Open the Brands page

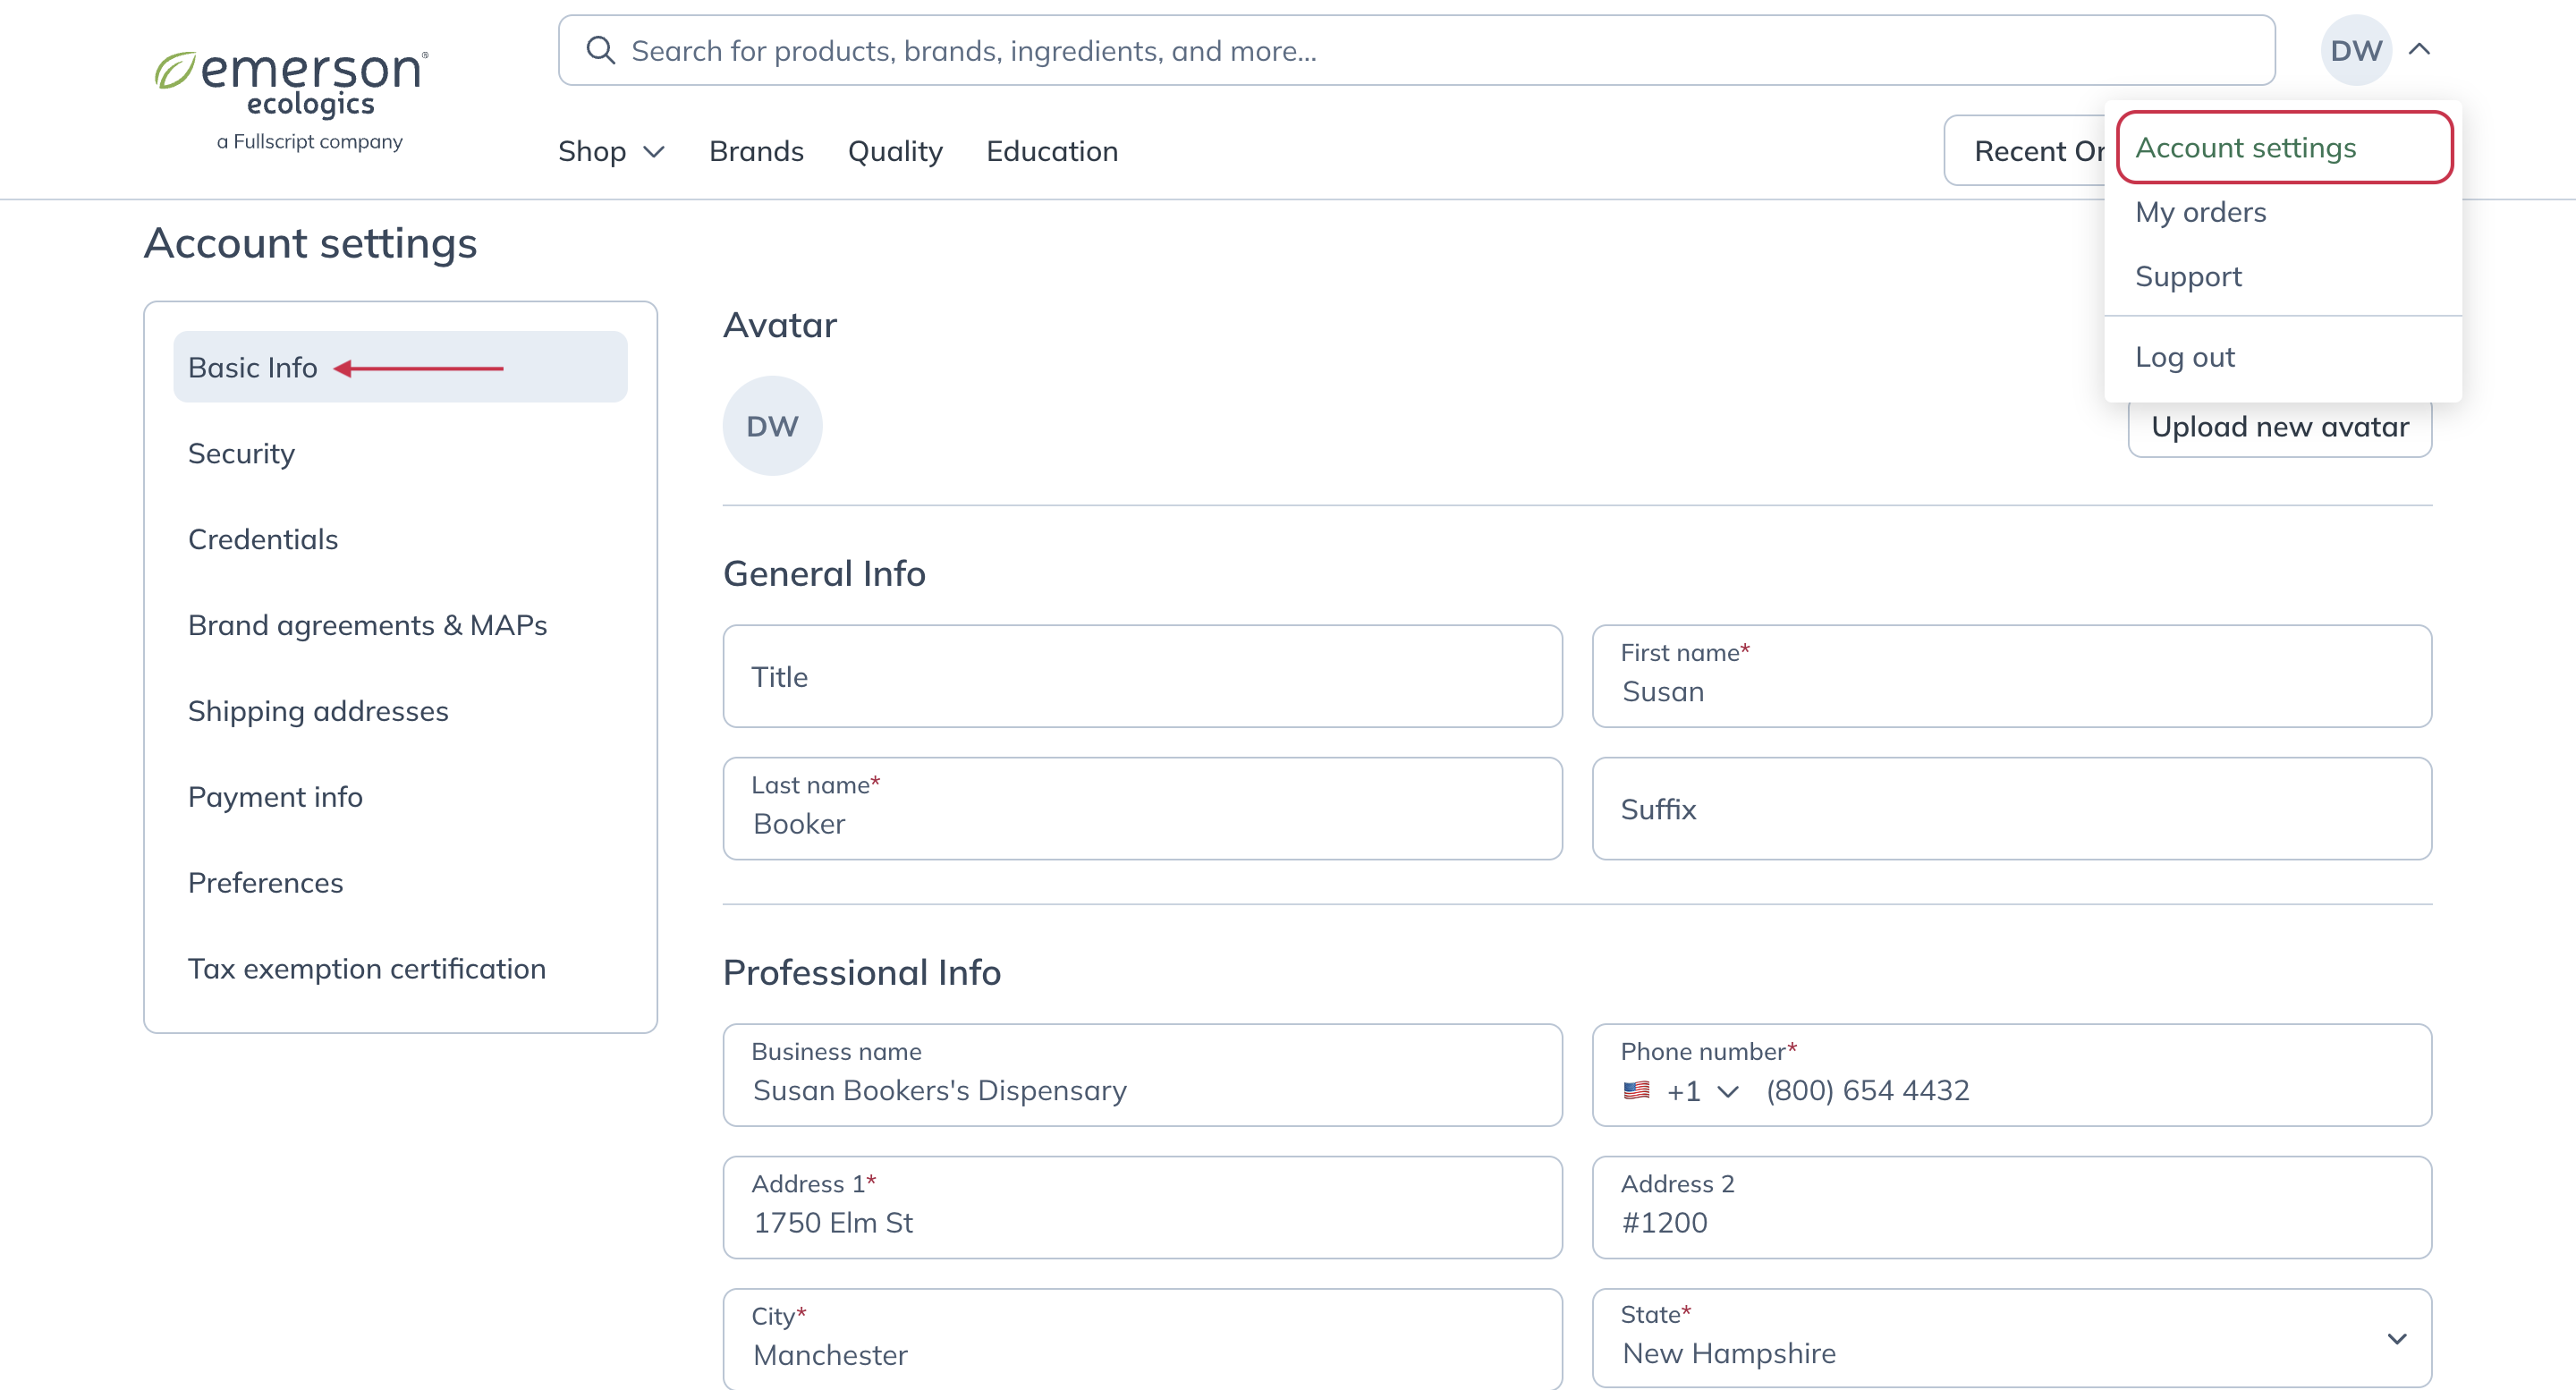(756, 151)
